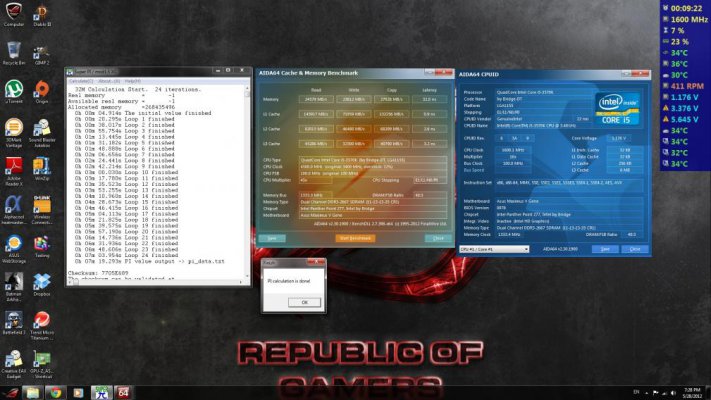The width and height of the screenshot is (711, 400).
Task: Open the Sound Blaster Jukebox shortcut
Action: click(x=42, y=132)
